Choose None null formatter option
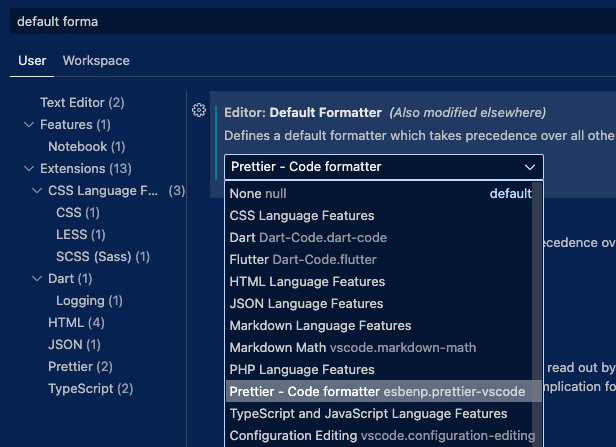 (379, 193)
